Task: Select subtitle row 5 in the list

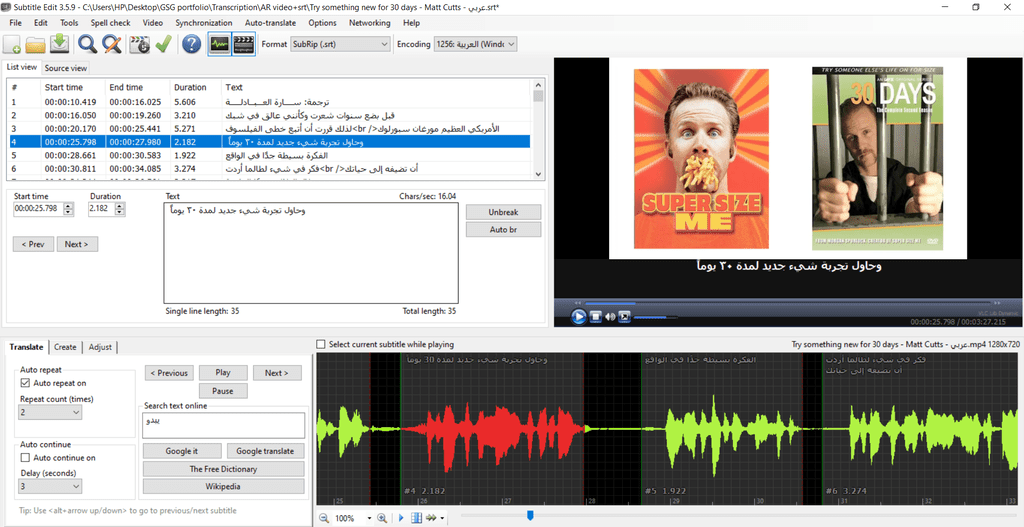Action: (x=268, y=156)
